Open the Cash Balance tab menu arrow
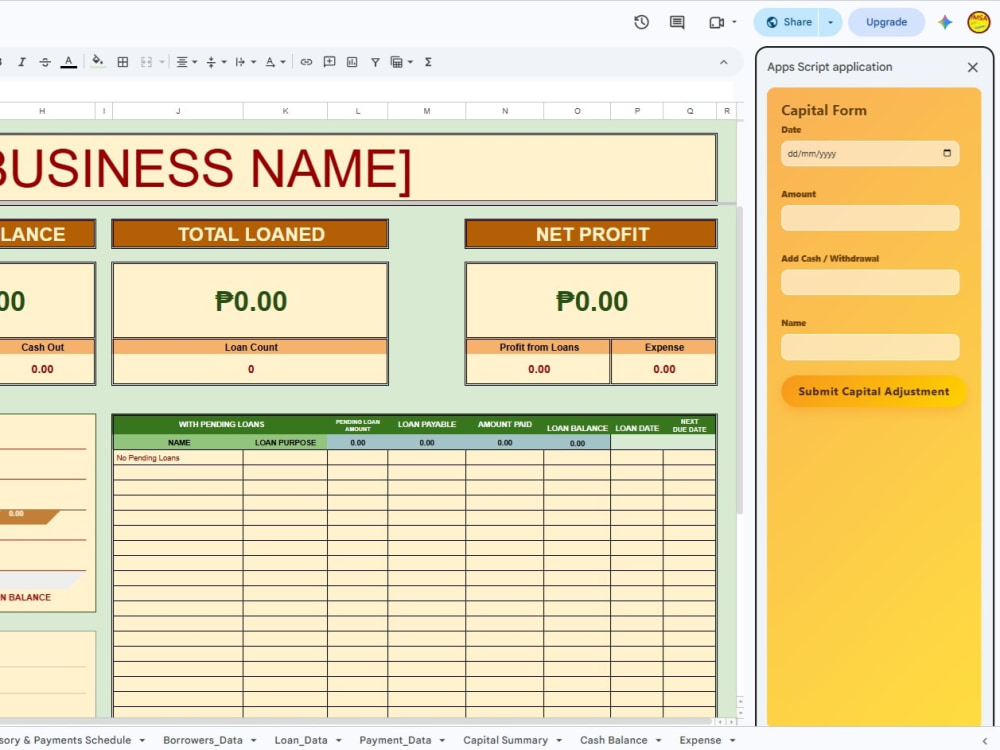 click(x=659, y=740)
